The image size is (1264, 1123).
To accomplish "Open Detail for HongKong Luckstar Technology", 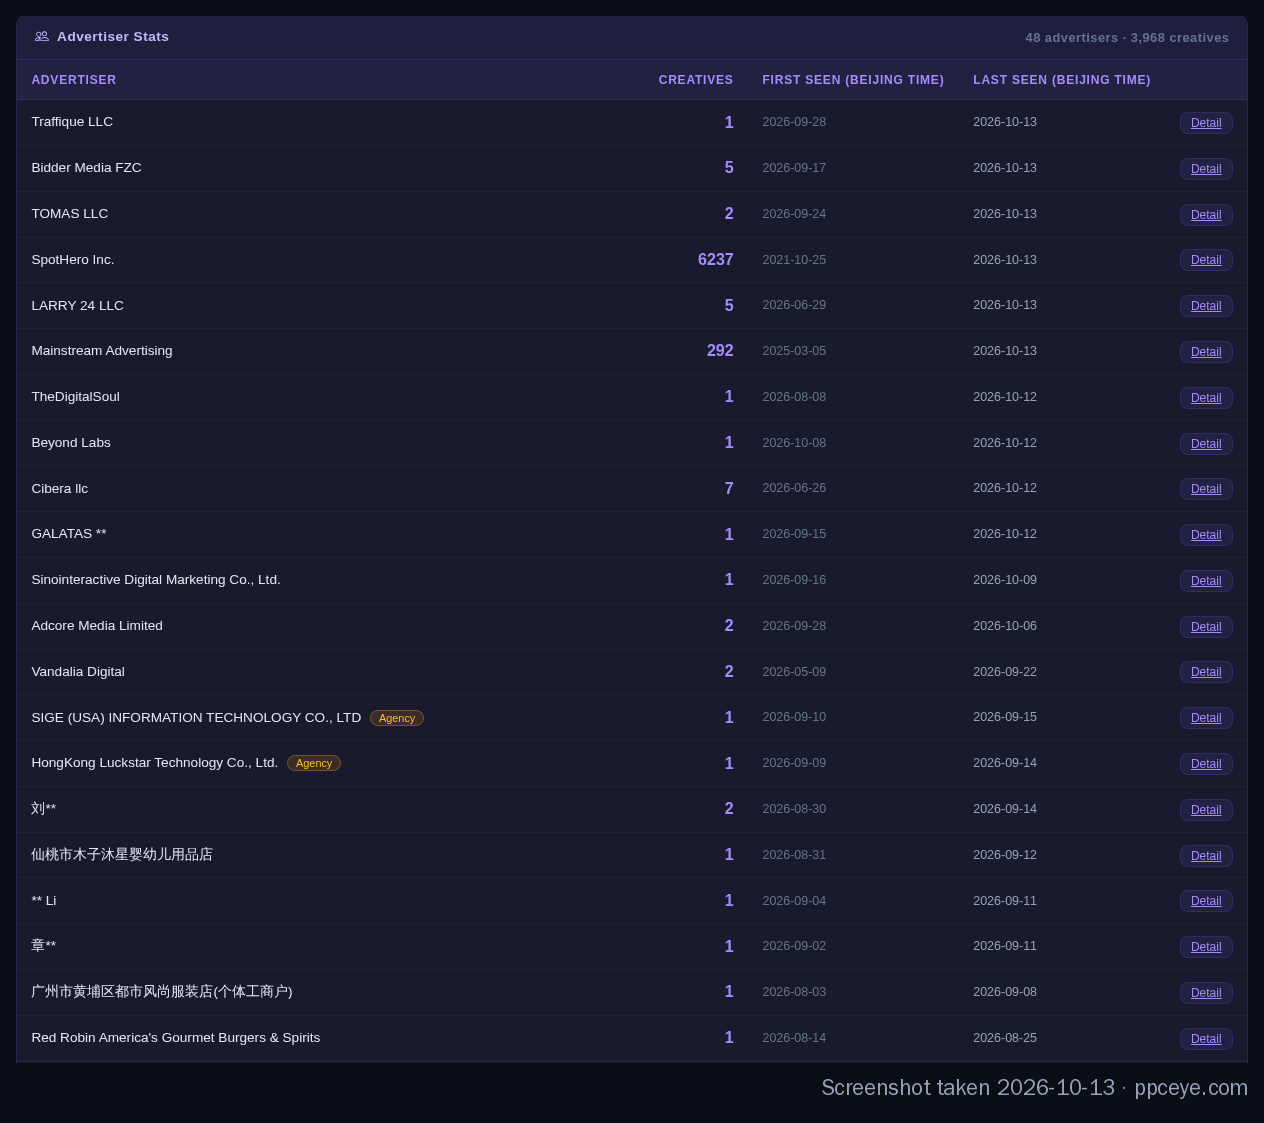I will tap(1206, 764).
